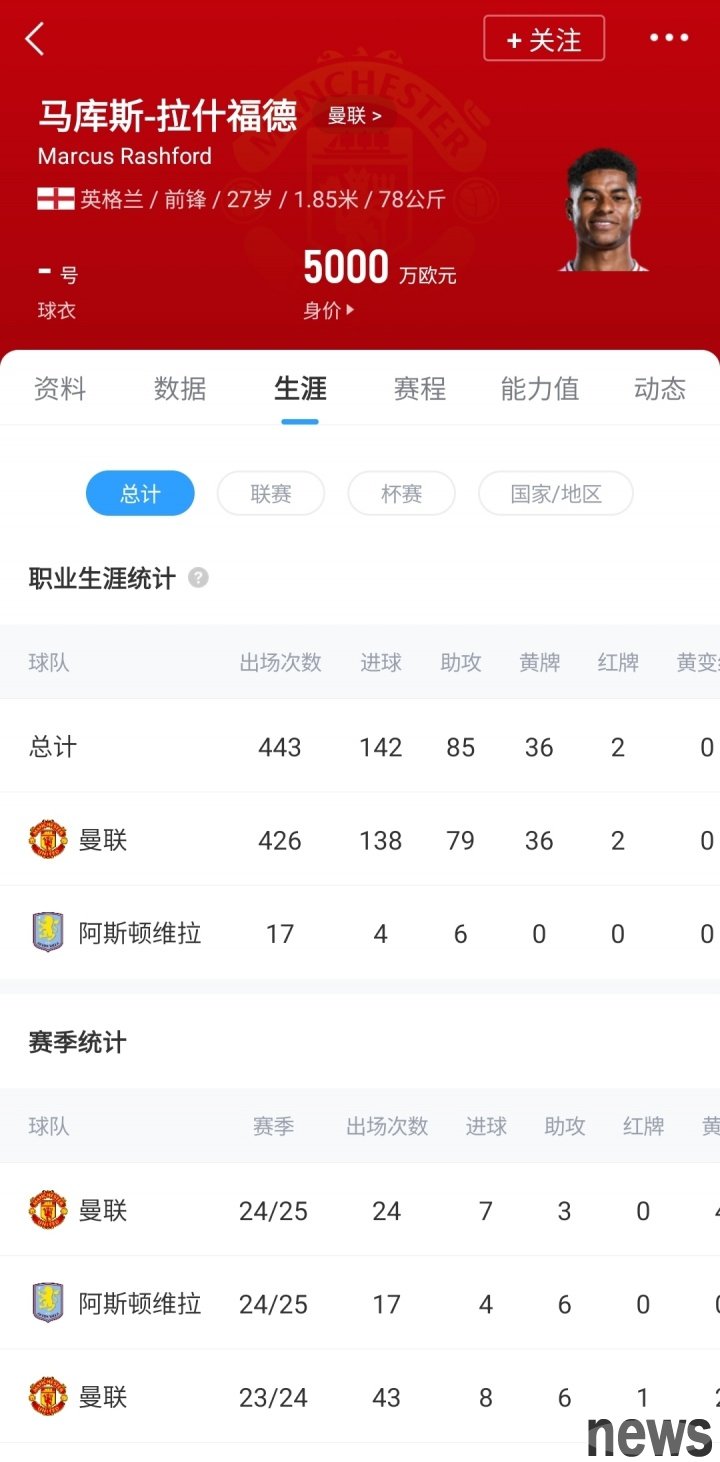Viewport: 720px width, 1462px height.
Task: Select the 总计 filter pill
Action: click(140, 494)
